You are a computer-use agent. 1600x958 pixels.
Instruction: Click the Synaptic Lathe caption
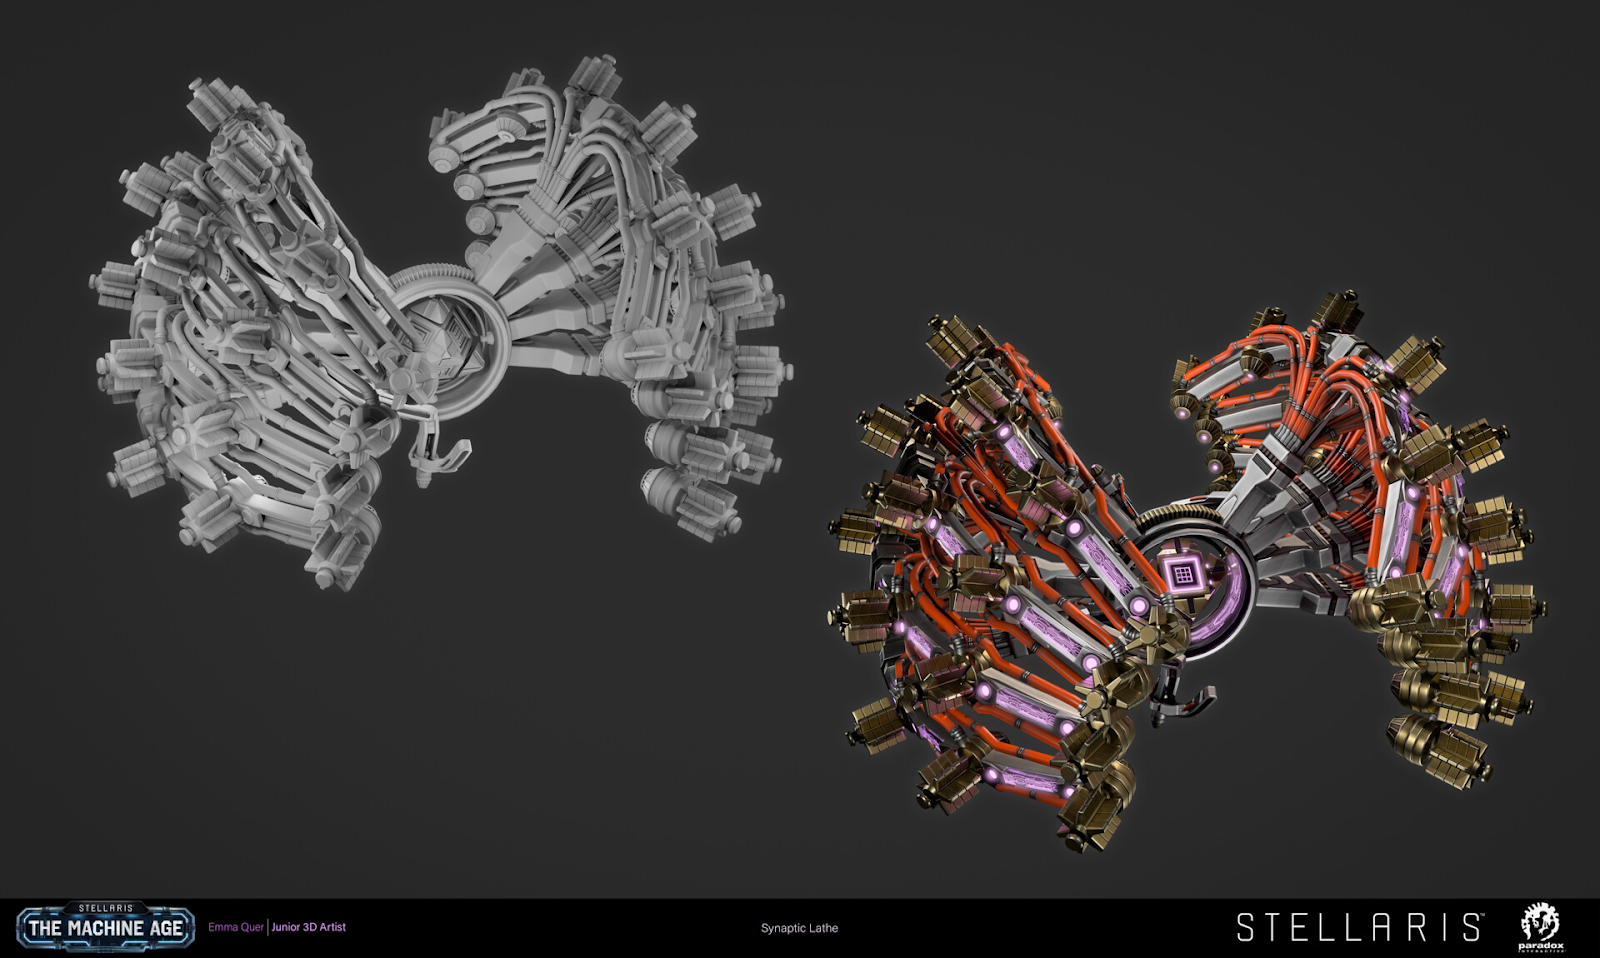point(799,928)
